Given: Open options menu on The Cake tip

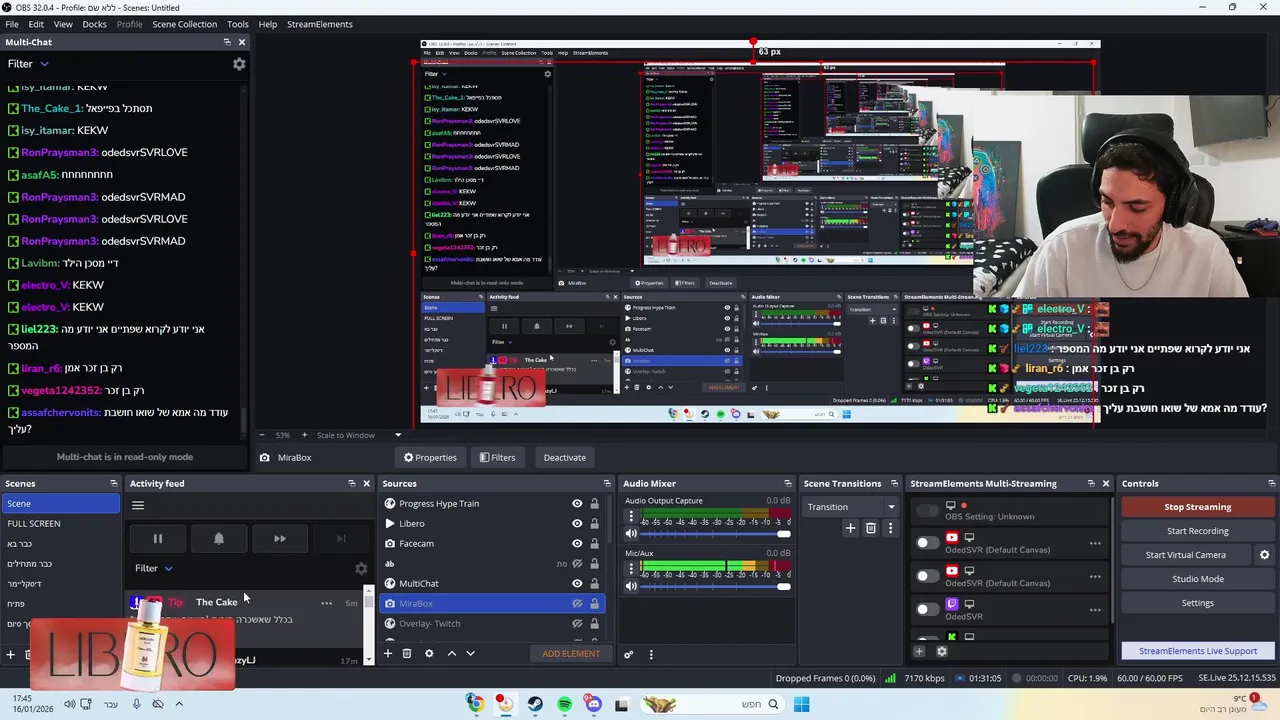Looking at the screenshot, I should (x=326, y=603).
